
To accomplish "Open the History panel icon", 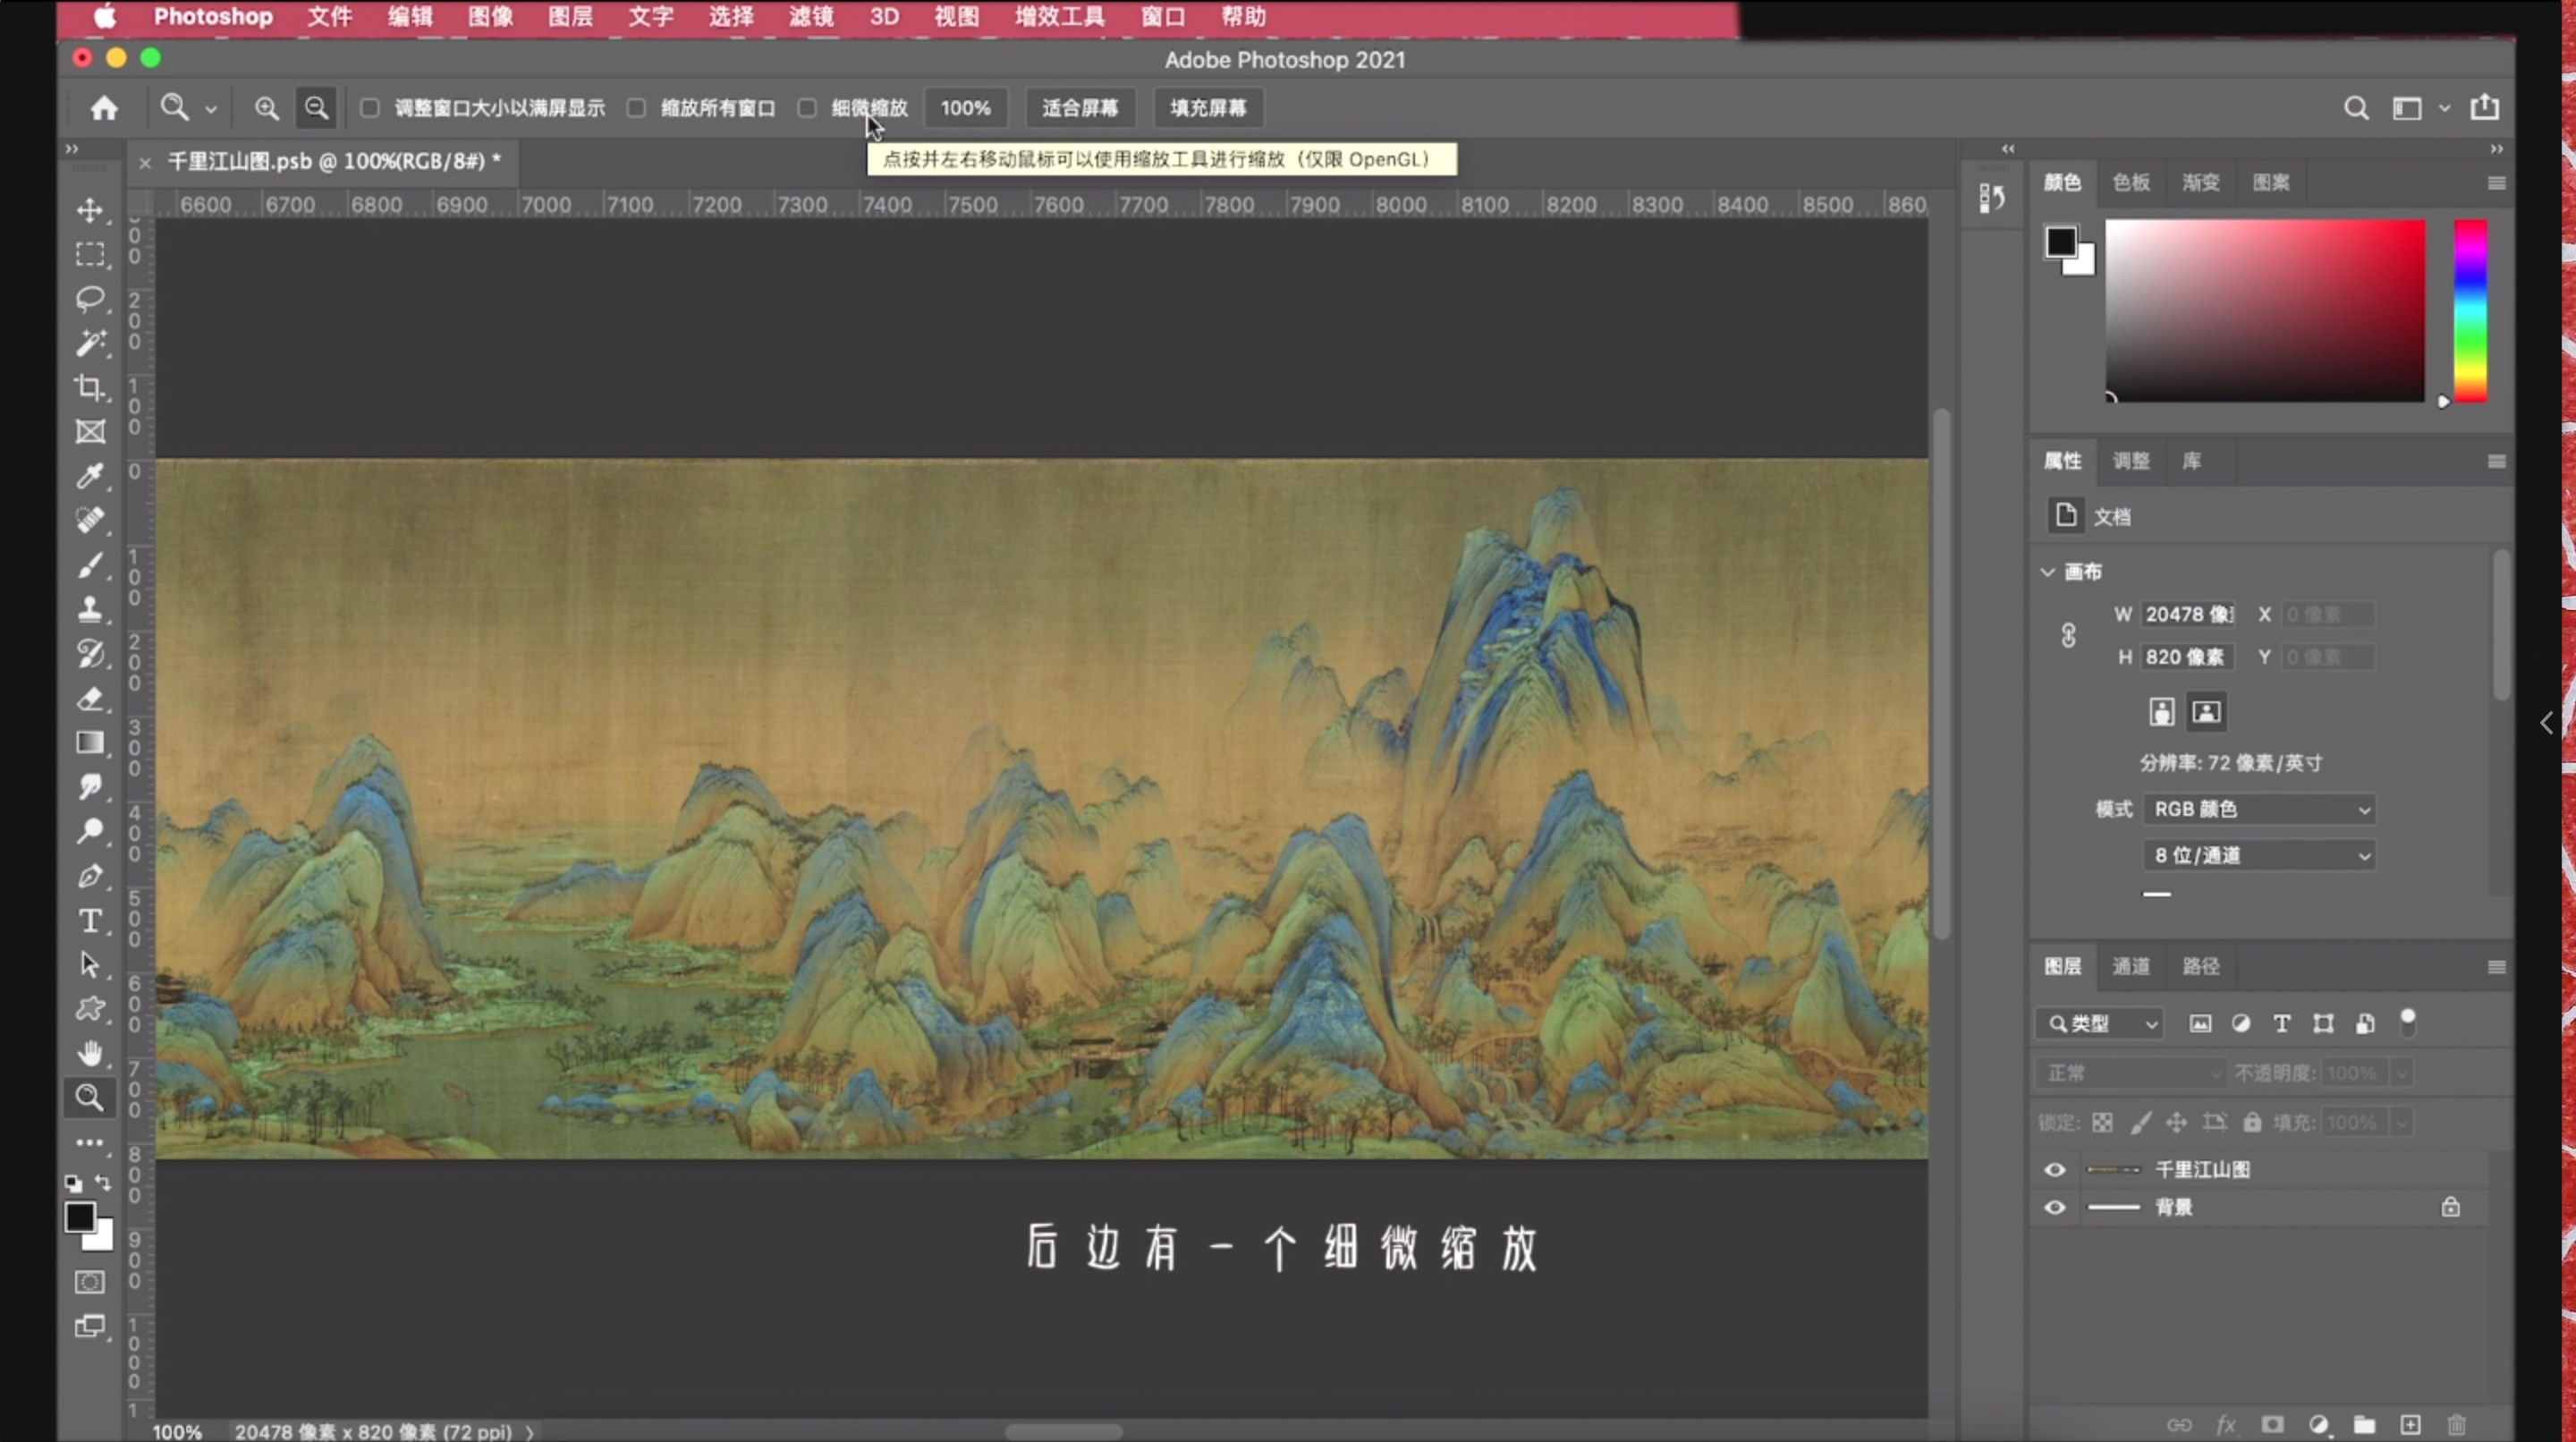I will click(x=1992, y=198).
